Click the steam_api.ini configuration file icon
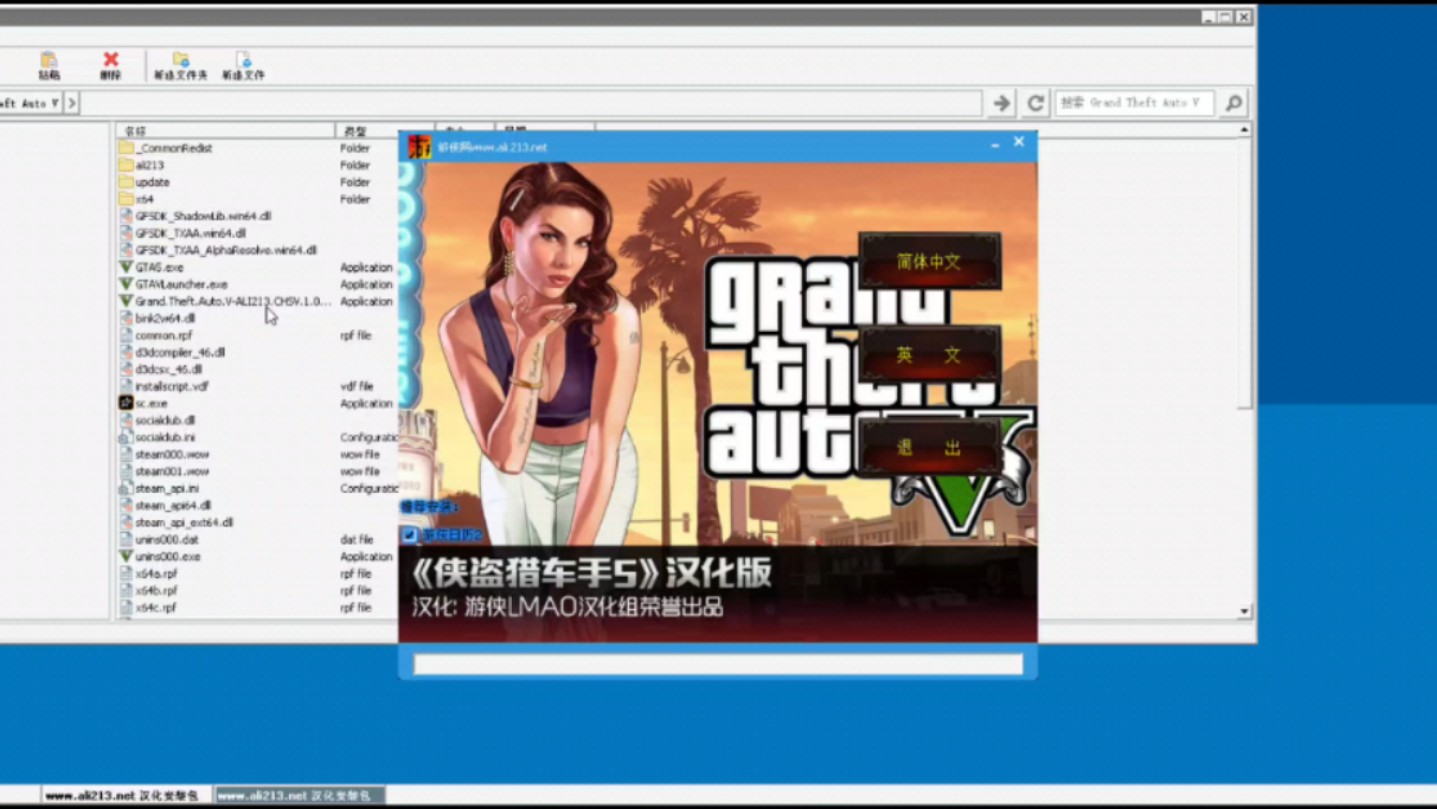 (x=126, y=488)
